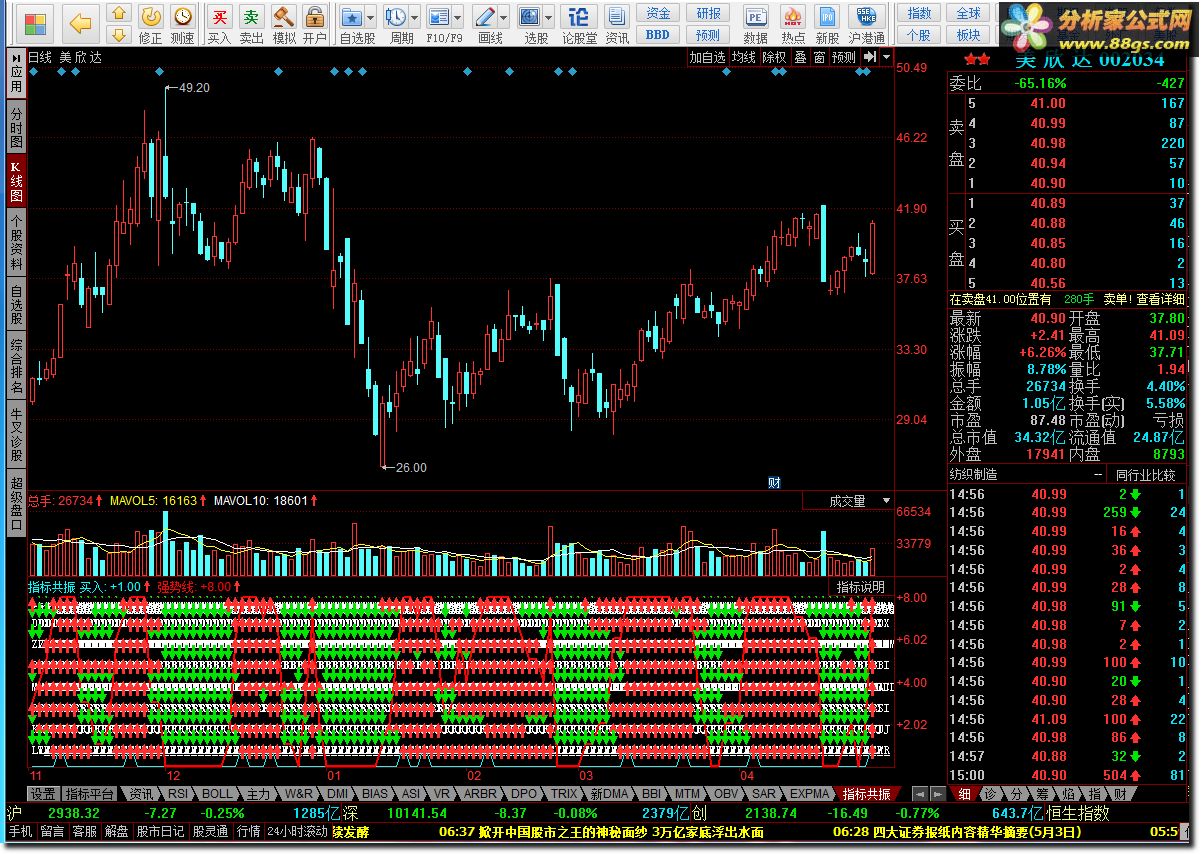Expand F10/F9 dropdown arrow
Screen dimensions: 1201x854
[457, 19]
